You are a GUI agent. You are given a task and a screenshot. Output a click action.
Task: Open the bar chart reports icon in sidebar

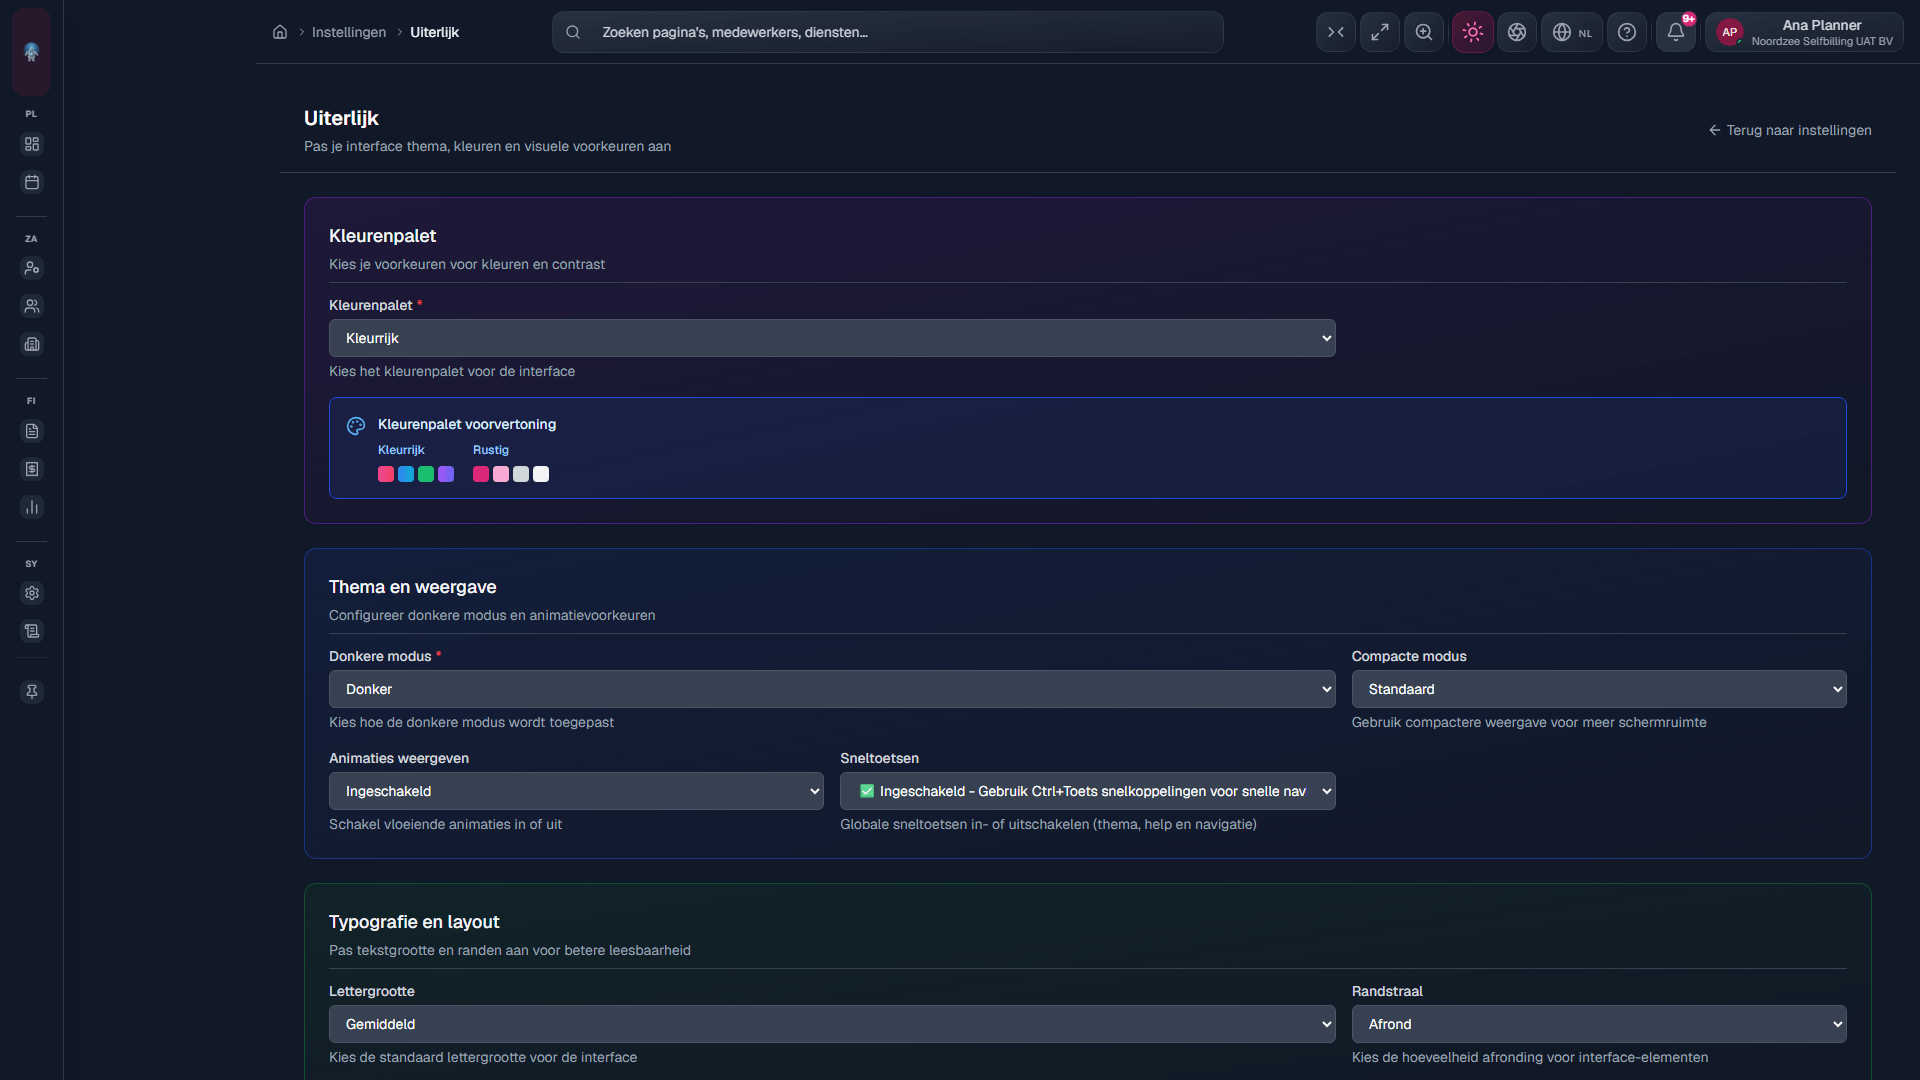coord(32,507)
